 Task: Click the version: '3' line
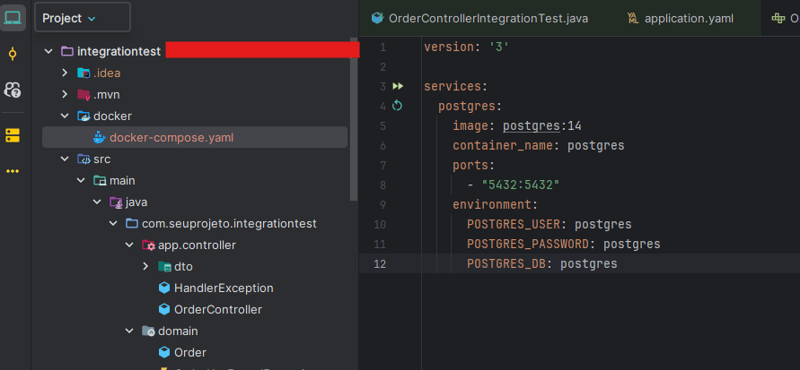point(466,47)
